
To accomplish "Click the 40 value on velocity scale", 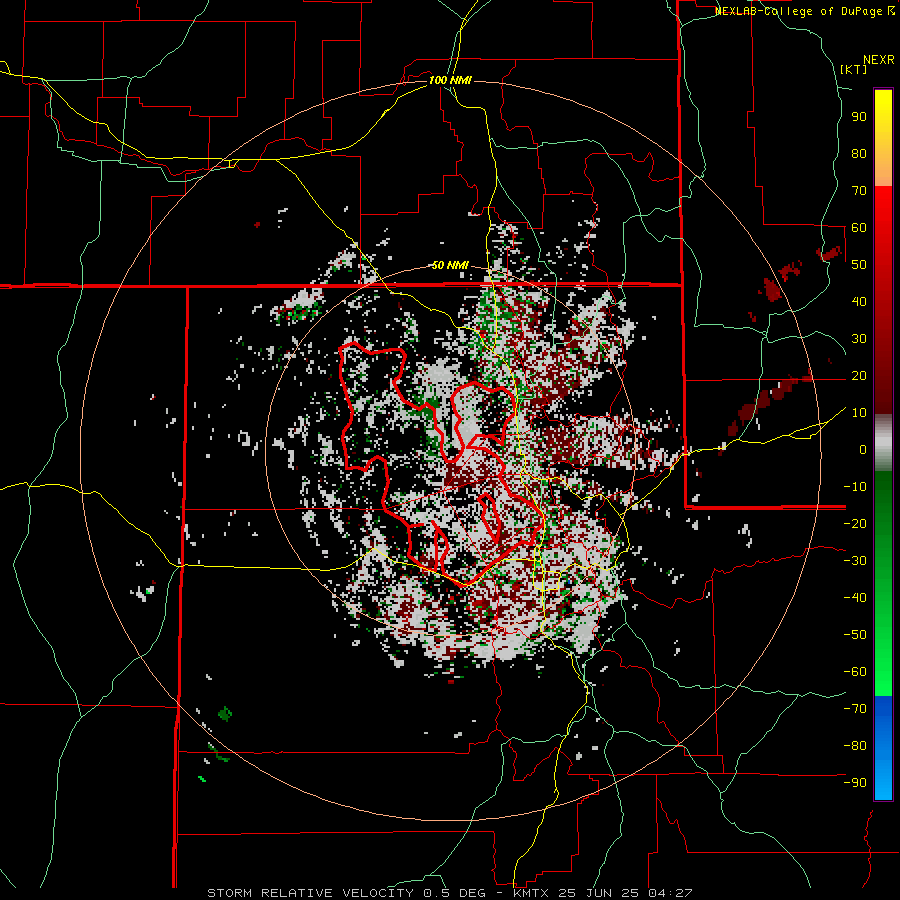I will [x=859, y=301].
